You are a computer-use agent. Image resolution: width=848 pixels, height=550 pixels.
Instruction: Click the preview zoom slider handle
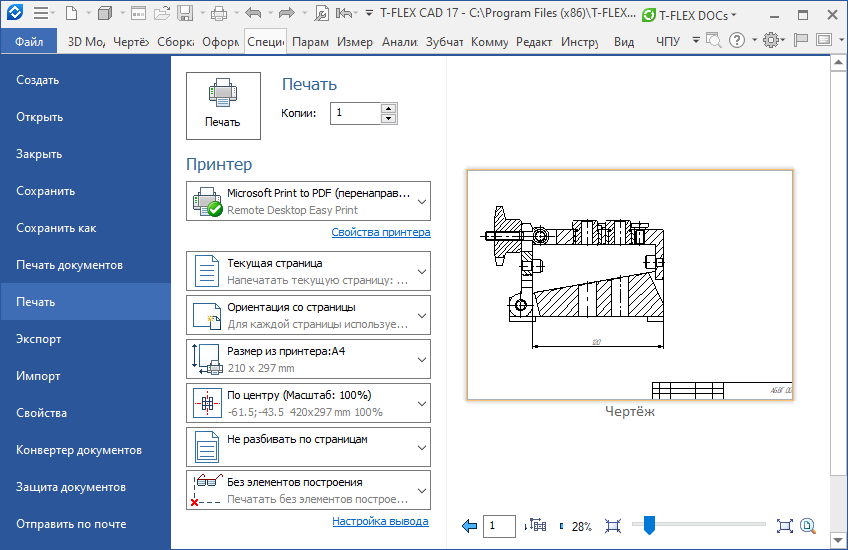649,523
